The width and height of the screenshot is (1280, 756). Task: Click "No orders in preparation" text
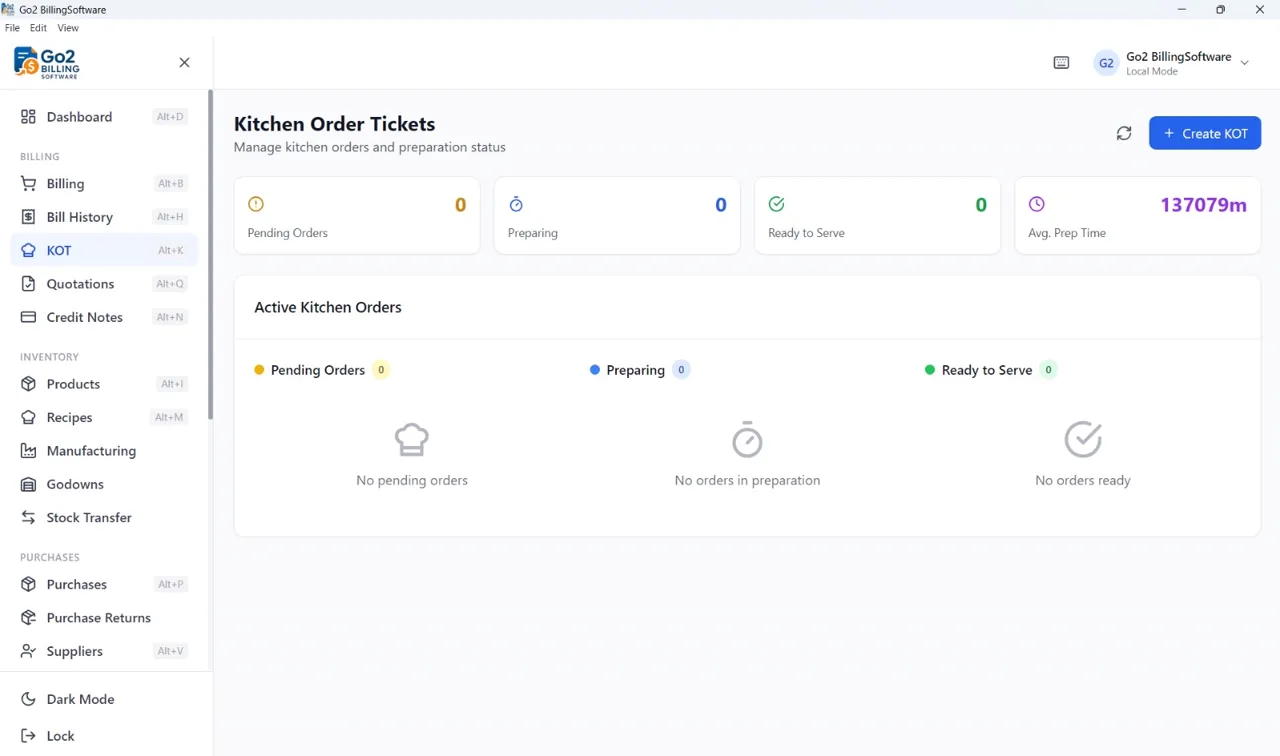point(747,481)
